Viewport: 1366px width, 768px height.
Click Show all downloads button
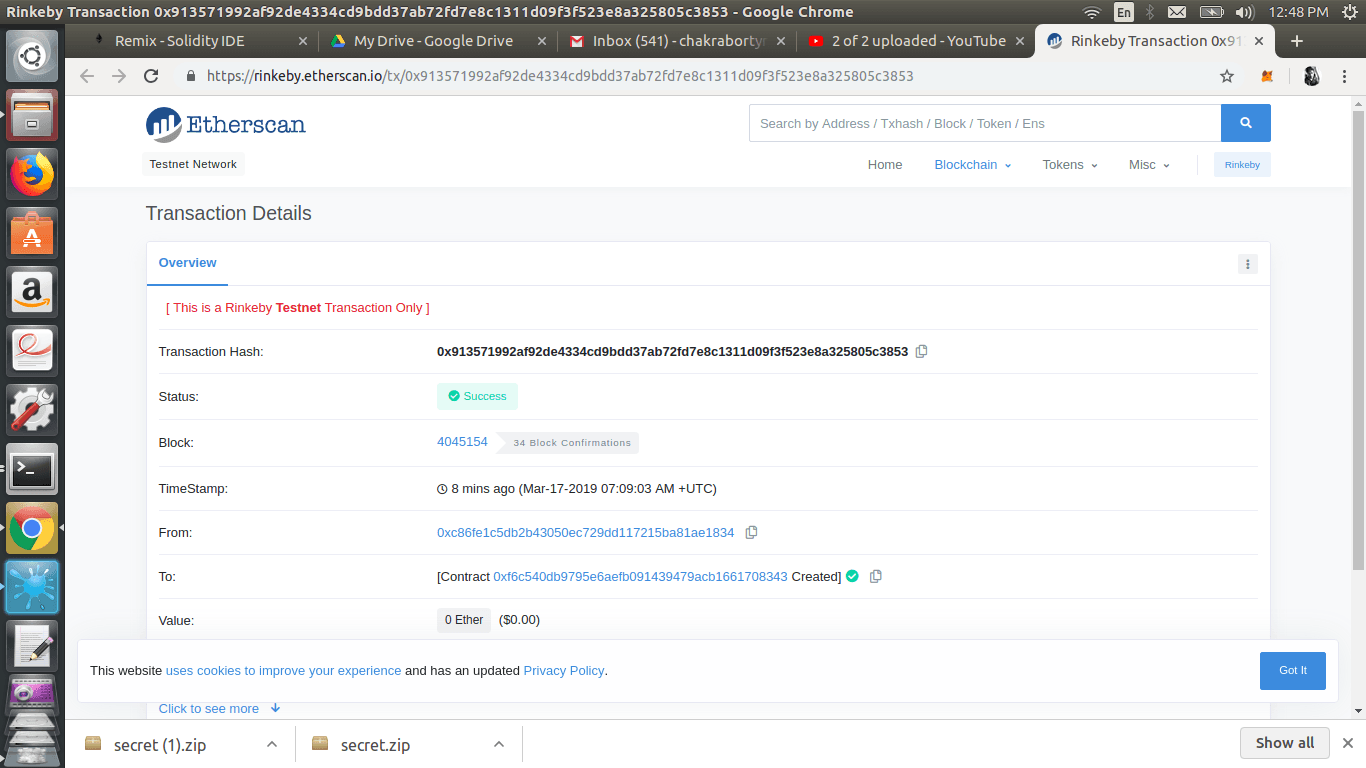(x=1285, y=743)
